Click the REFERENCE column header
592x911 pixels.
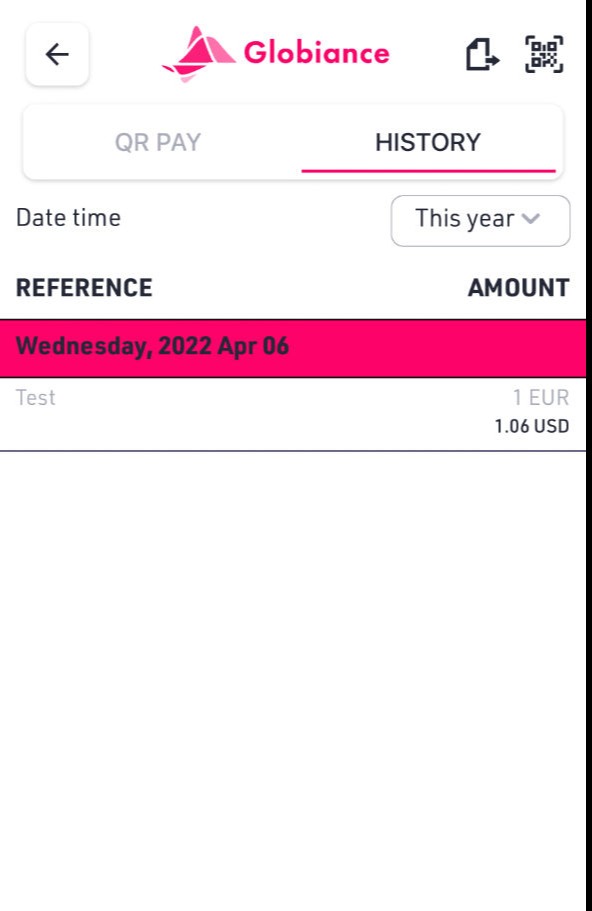pos(84,287)
